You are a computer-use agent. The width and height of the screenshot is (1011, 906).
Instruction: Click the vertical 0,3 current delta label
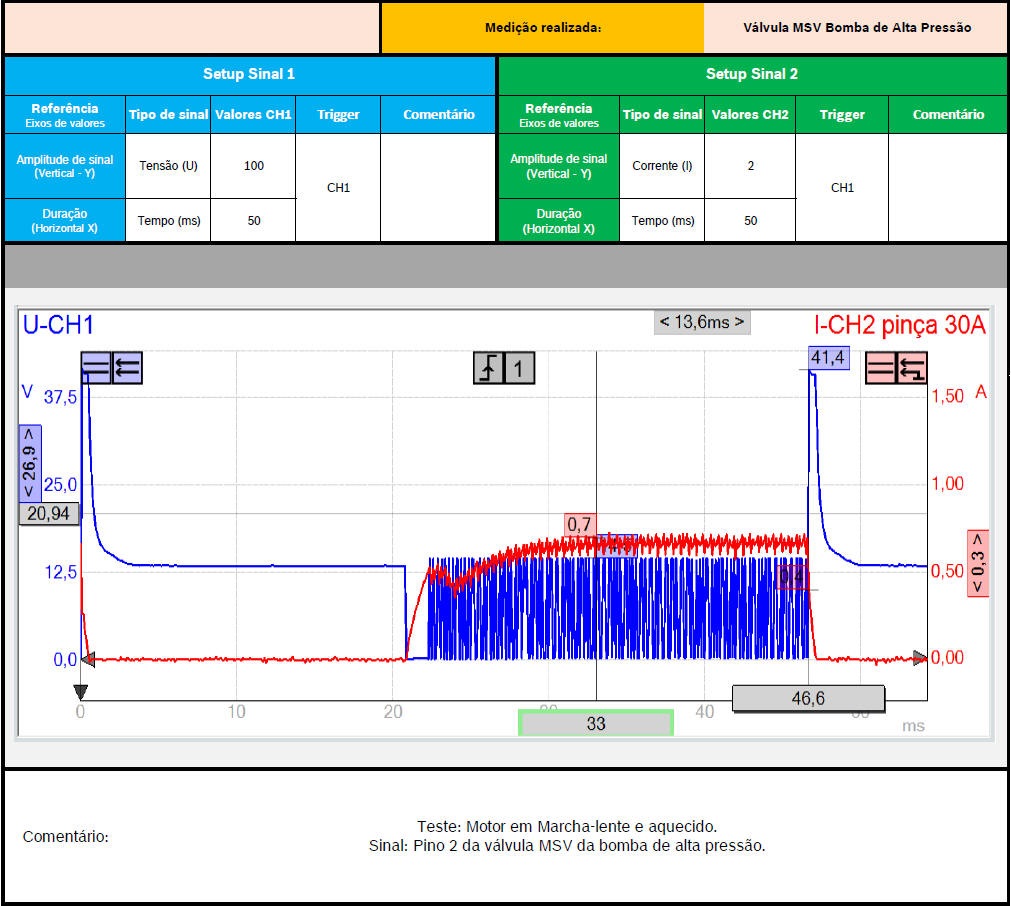(x=977, y=563)
